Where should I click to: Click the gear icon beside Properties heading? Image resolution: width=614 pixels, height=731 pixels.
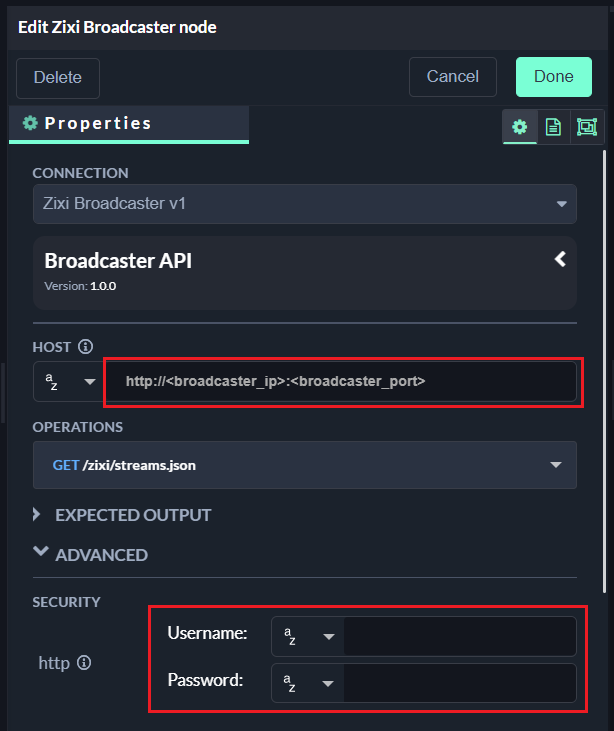[30, 124]
